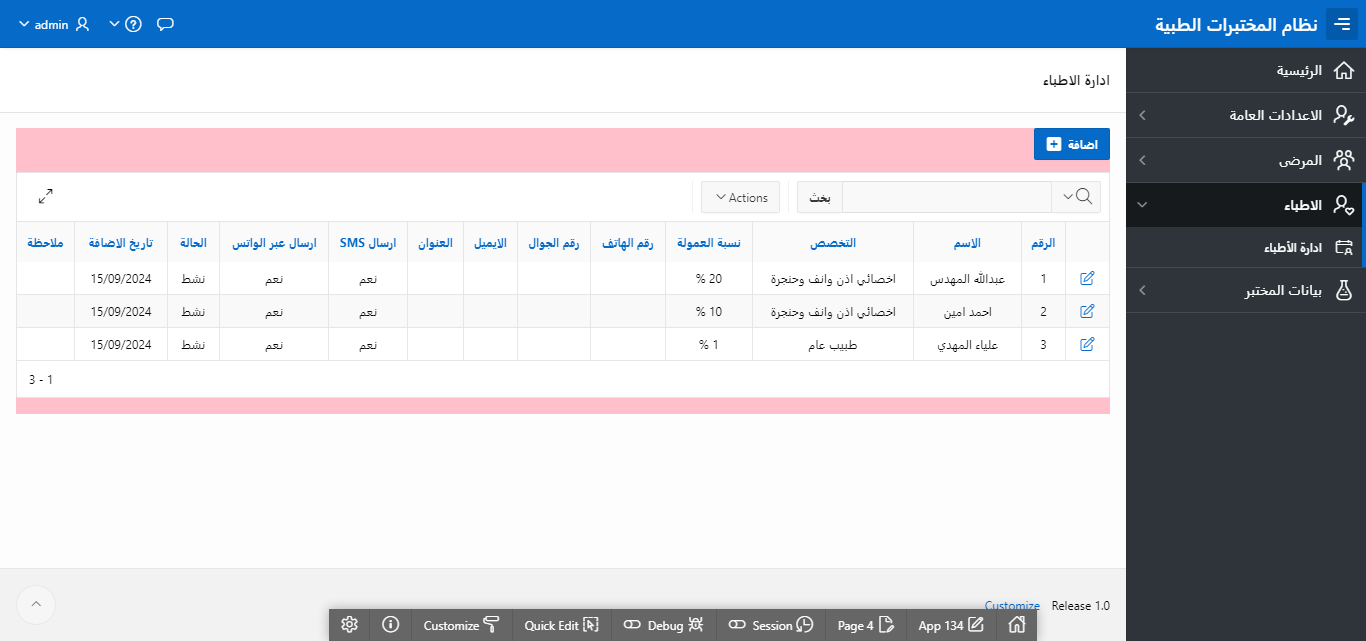Click the Customize footer link

pyautogui.click(x=1012, y=606)
